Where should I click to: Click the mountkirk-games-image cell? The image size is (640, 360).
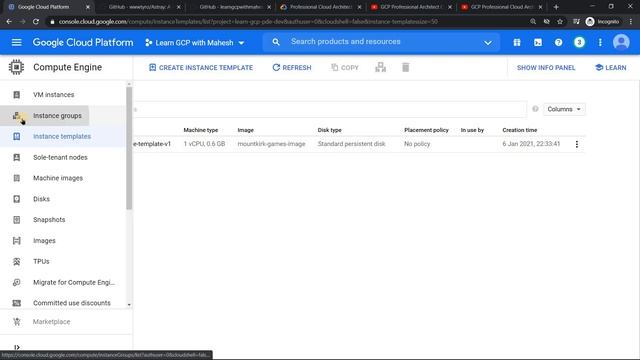coord(271,144)
